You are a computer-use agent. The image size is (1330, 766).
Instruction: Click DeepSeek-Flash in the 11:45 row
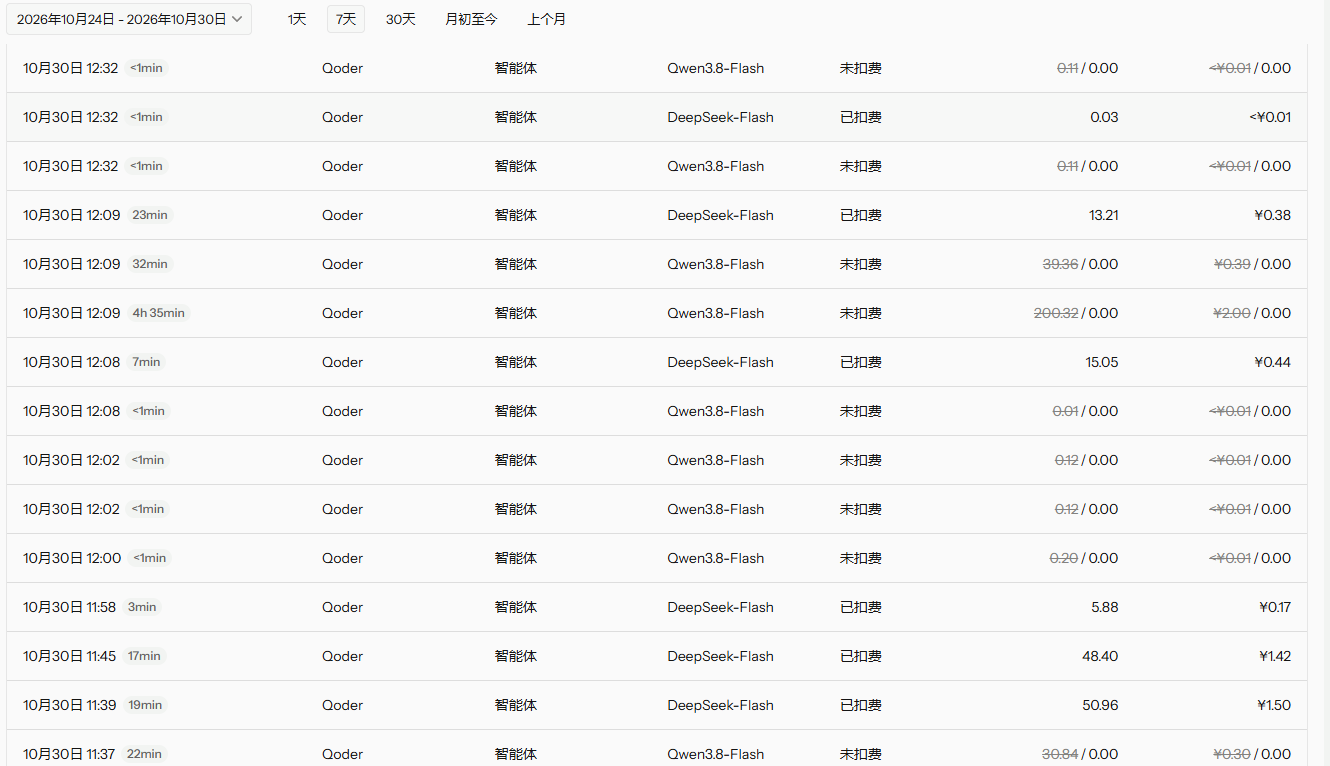720,656
